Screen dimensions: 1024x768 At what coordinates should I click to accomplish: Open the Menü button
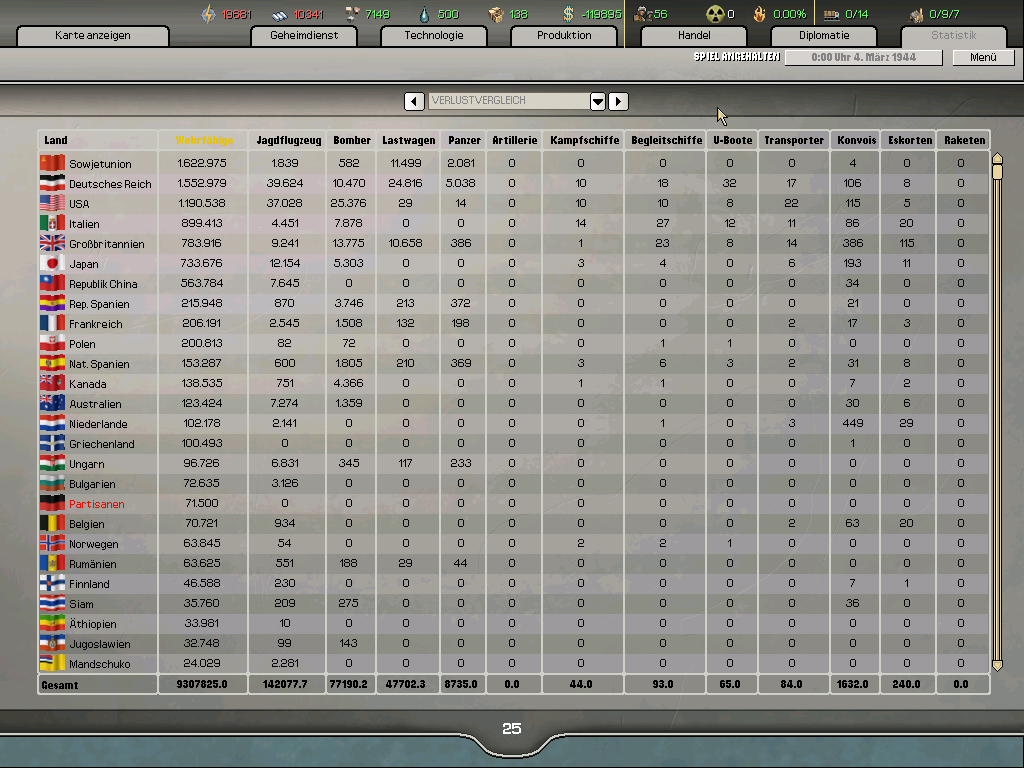tap(982, 57)
